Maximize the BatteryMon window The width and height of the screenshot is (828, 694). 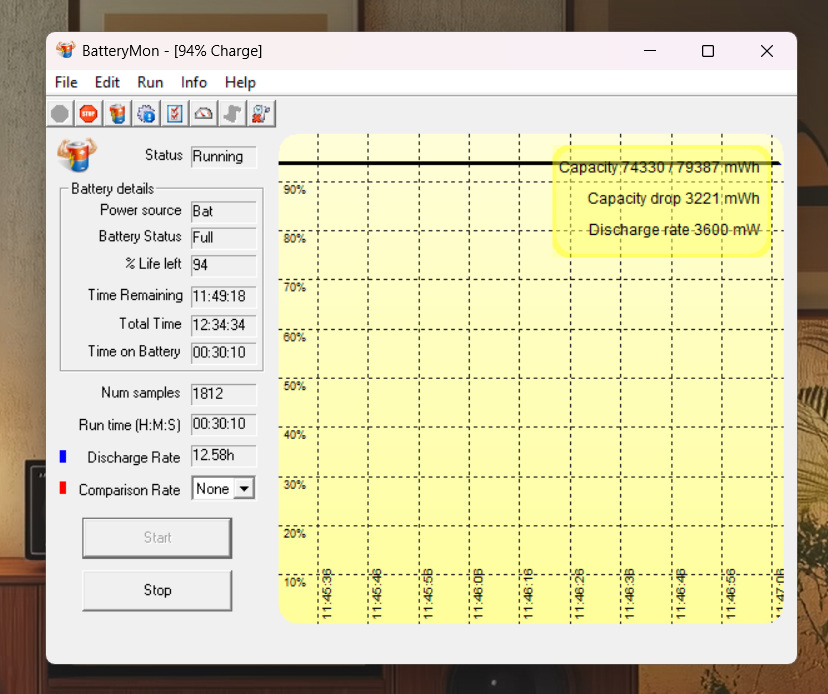708,51
